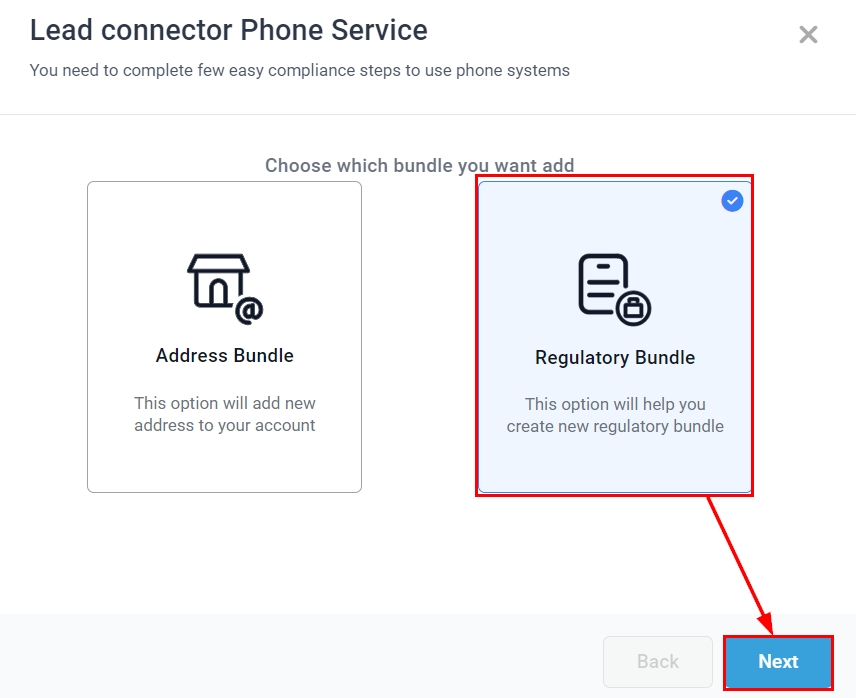
Task: Click empty space below Regulatory Bundle description
Action: tap(615, 465)
